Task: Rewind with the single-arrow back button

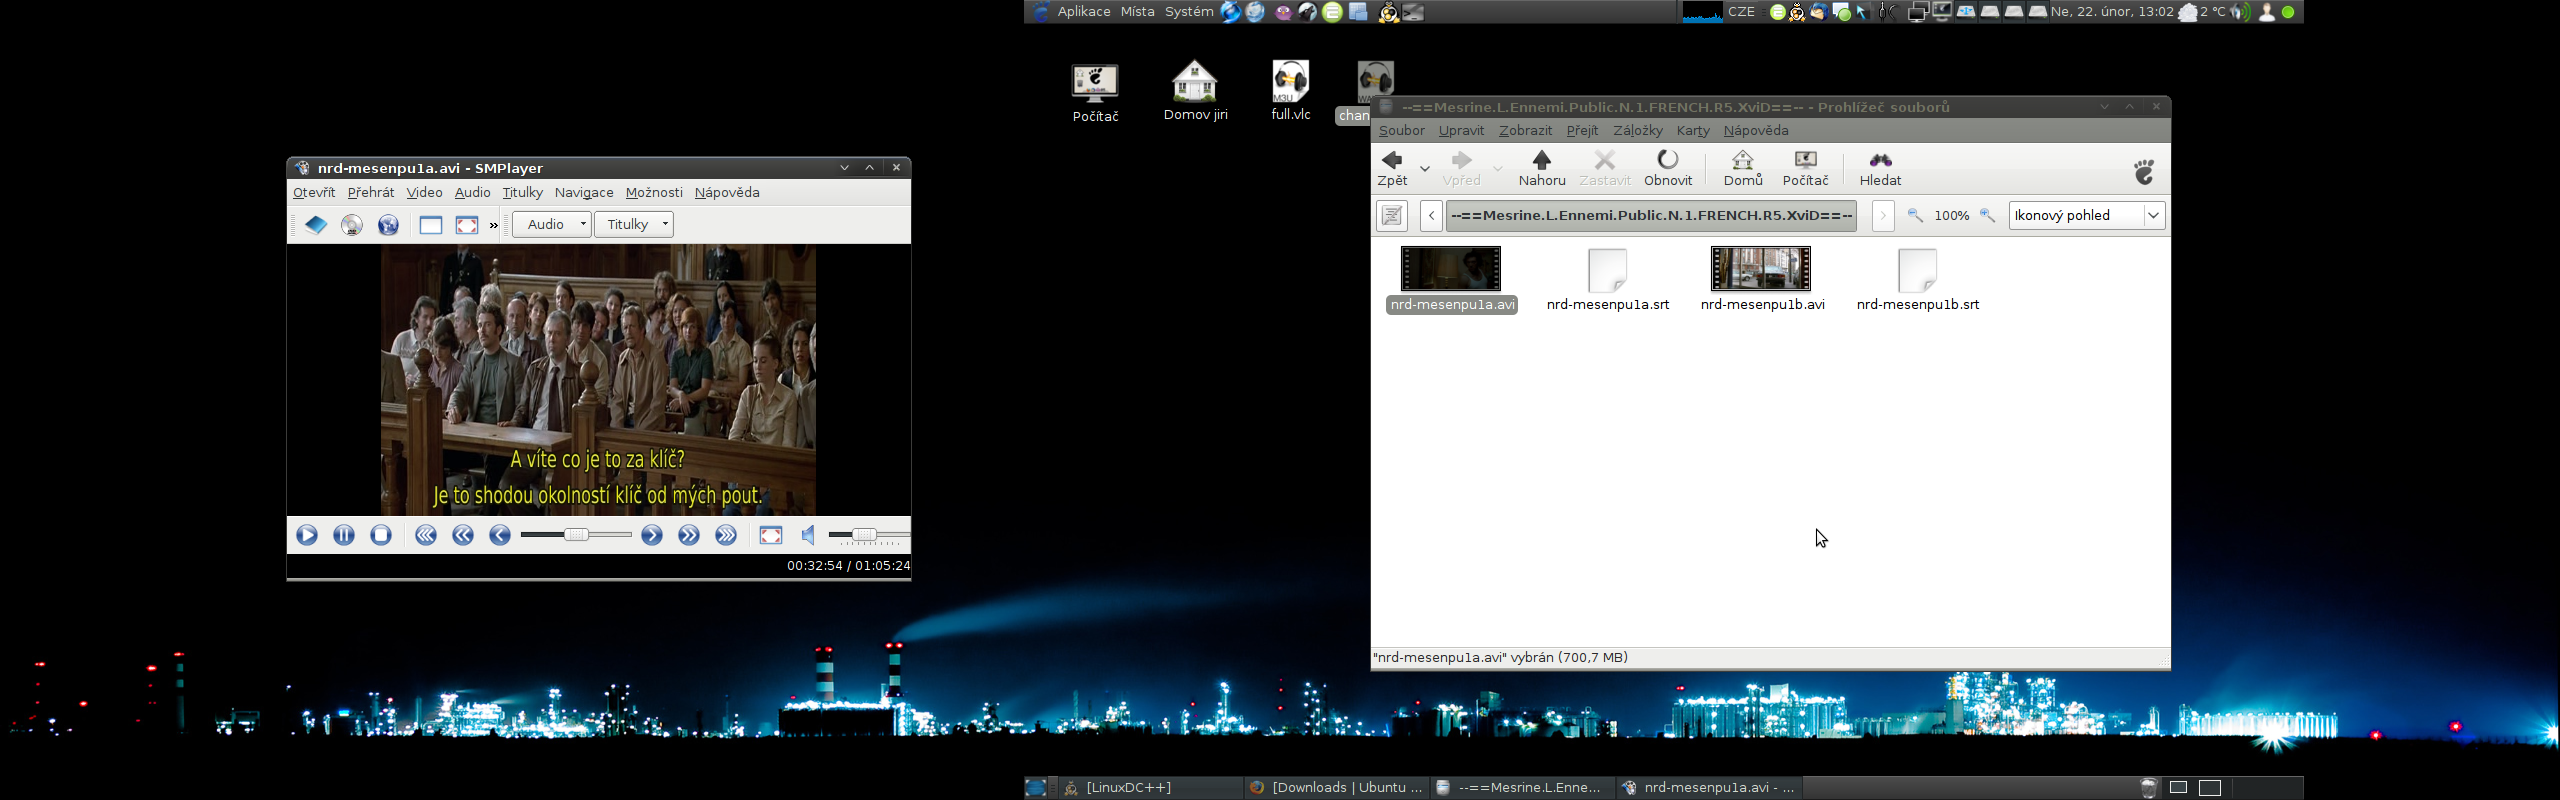Action: coord(500,535)
